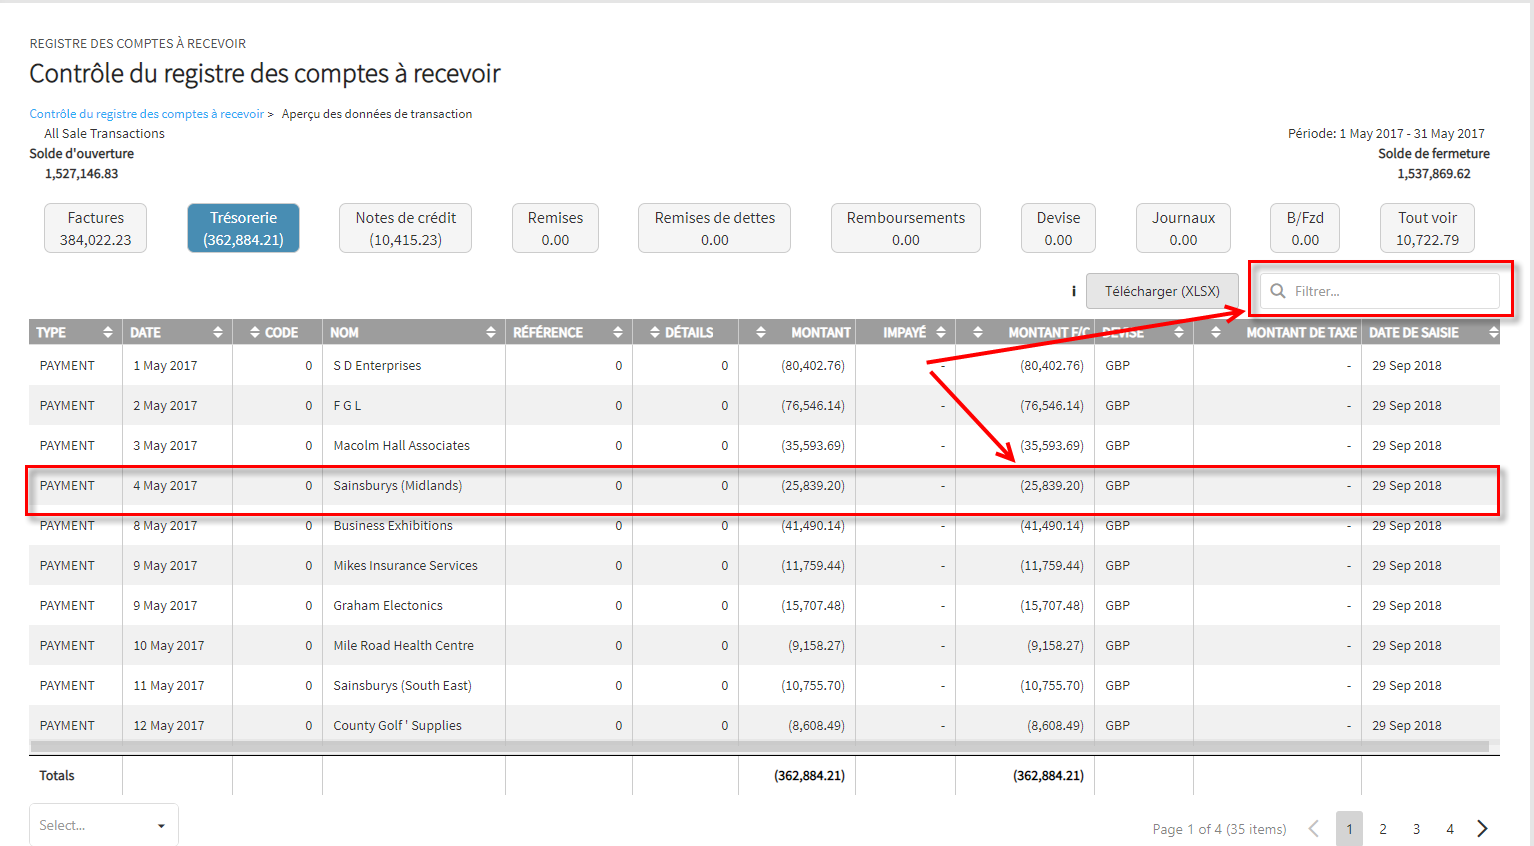Click the info 'i' icon near Télécharger
The image size is (1534, 846).
click(x=1074, y=291)
